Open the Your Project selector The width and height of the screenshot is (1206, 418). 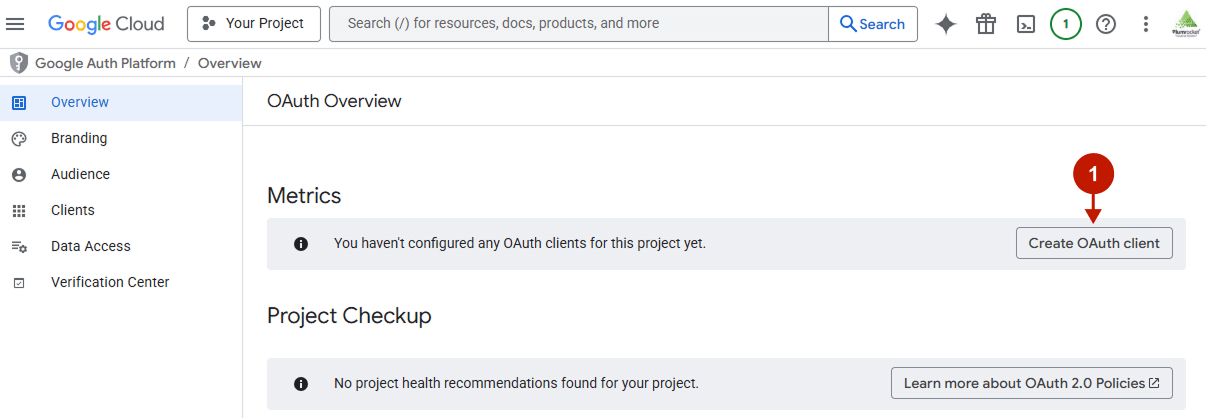click(254, 24)
